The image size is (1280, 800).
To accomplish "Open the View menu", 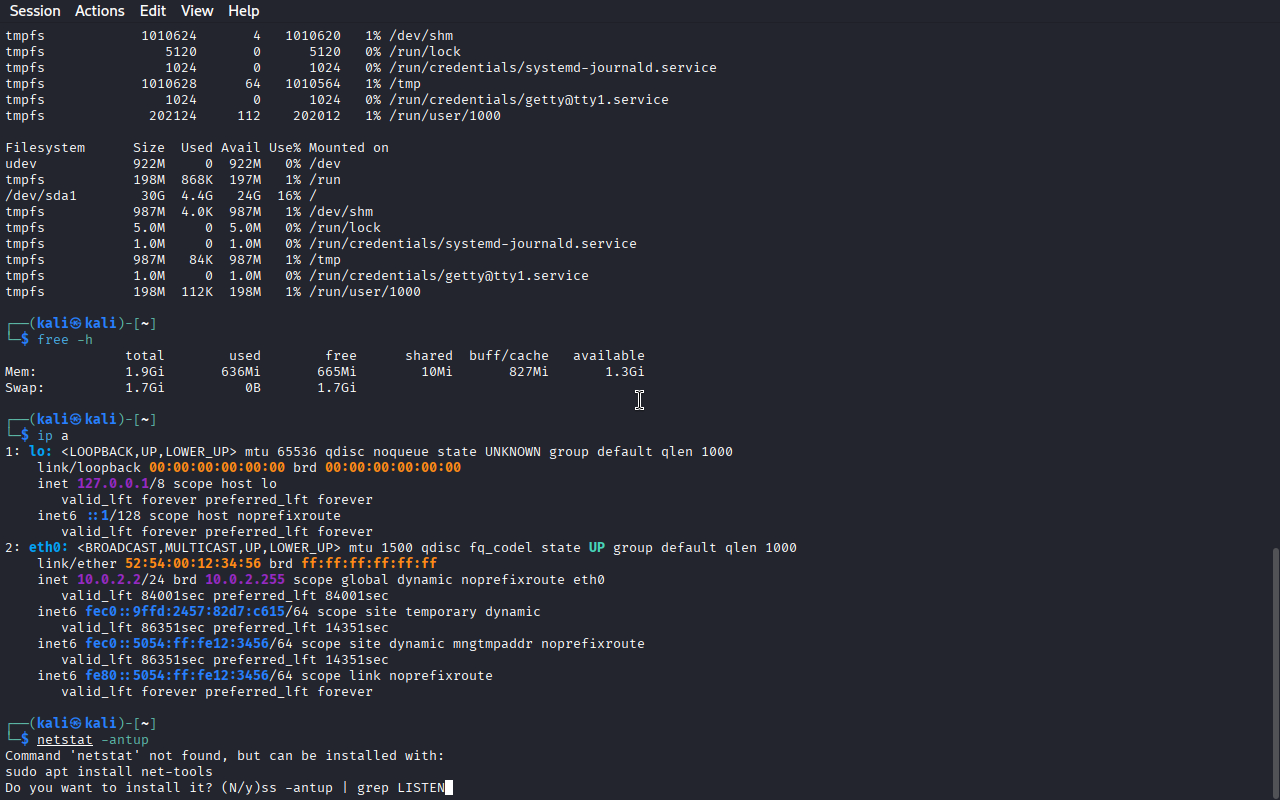I will (197, 11).
